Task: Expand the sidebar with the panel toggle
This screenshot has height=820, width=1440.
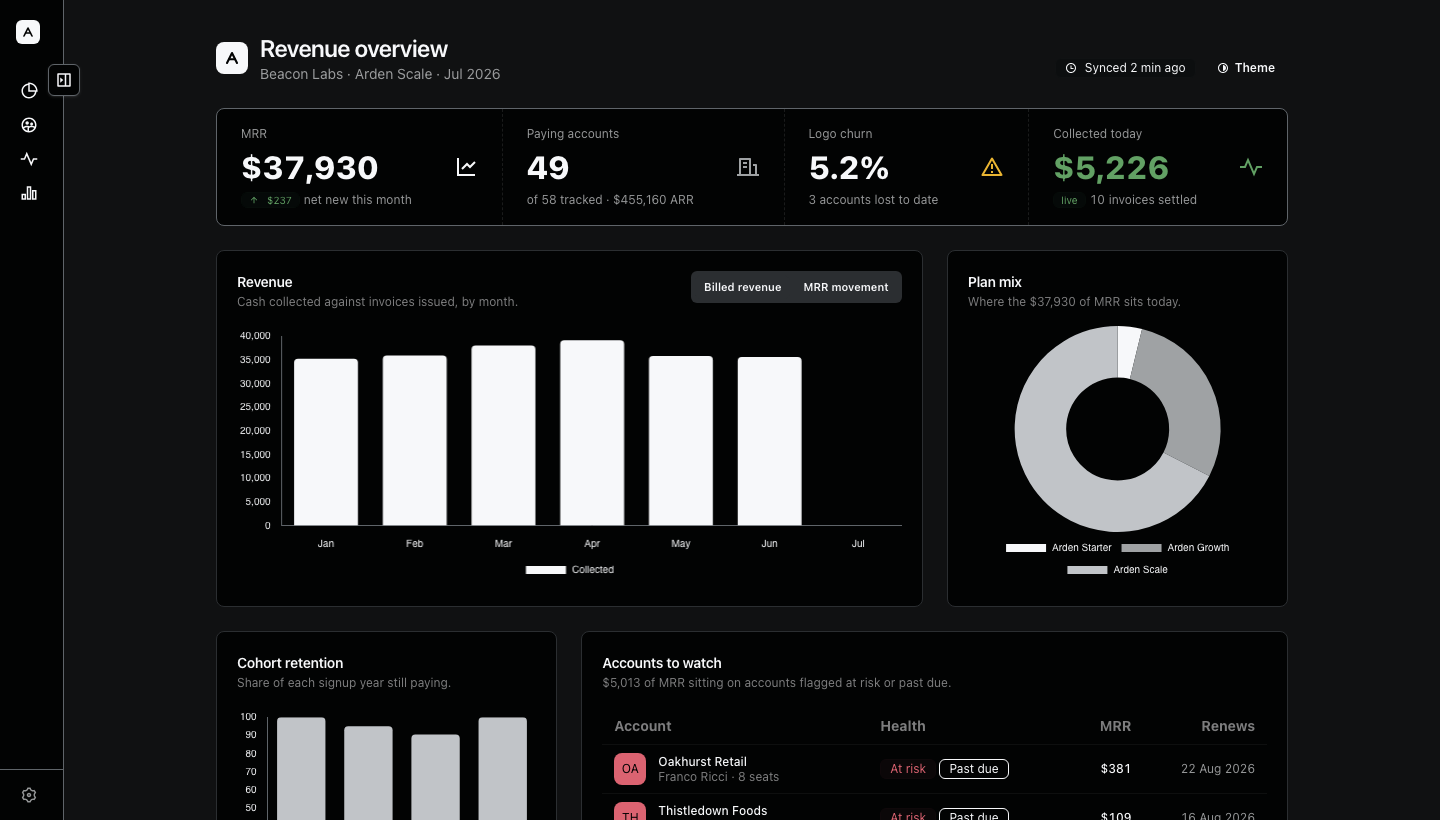Action: [x=64, y=80]
